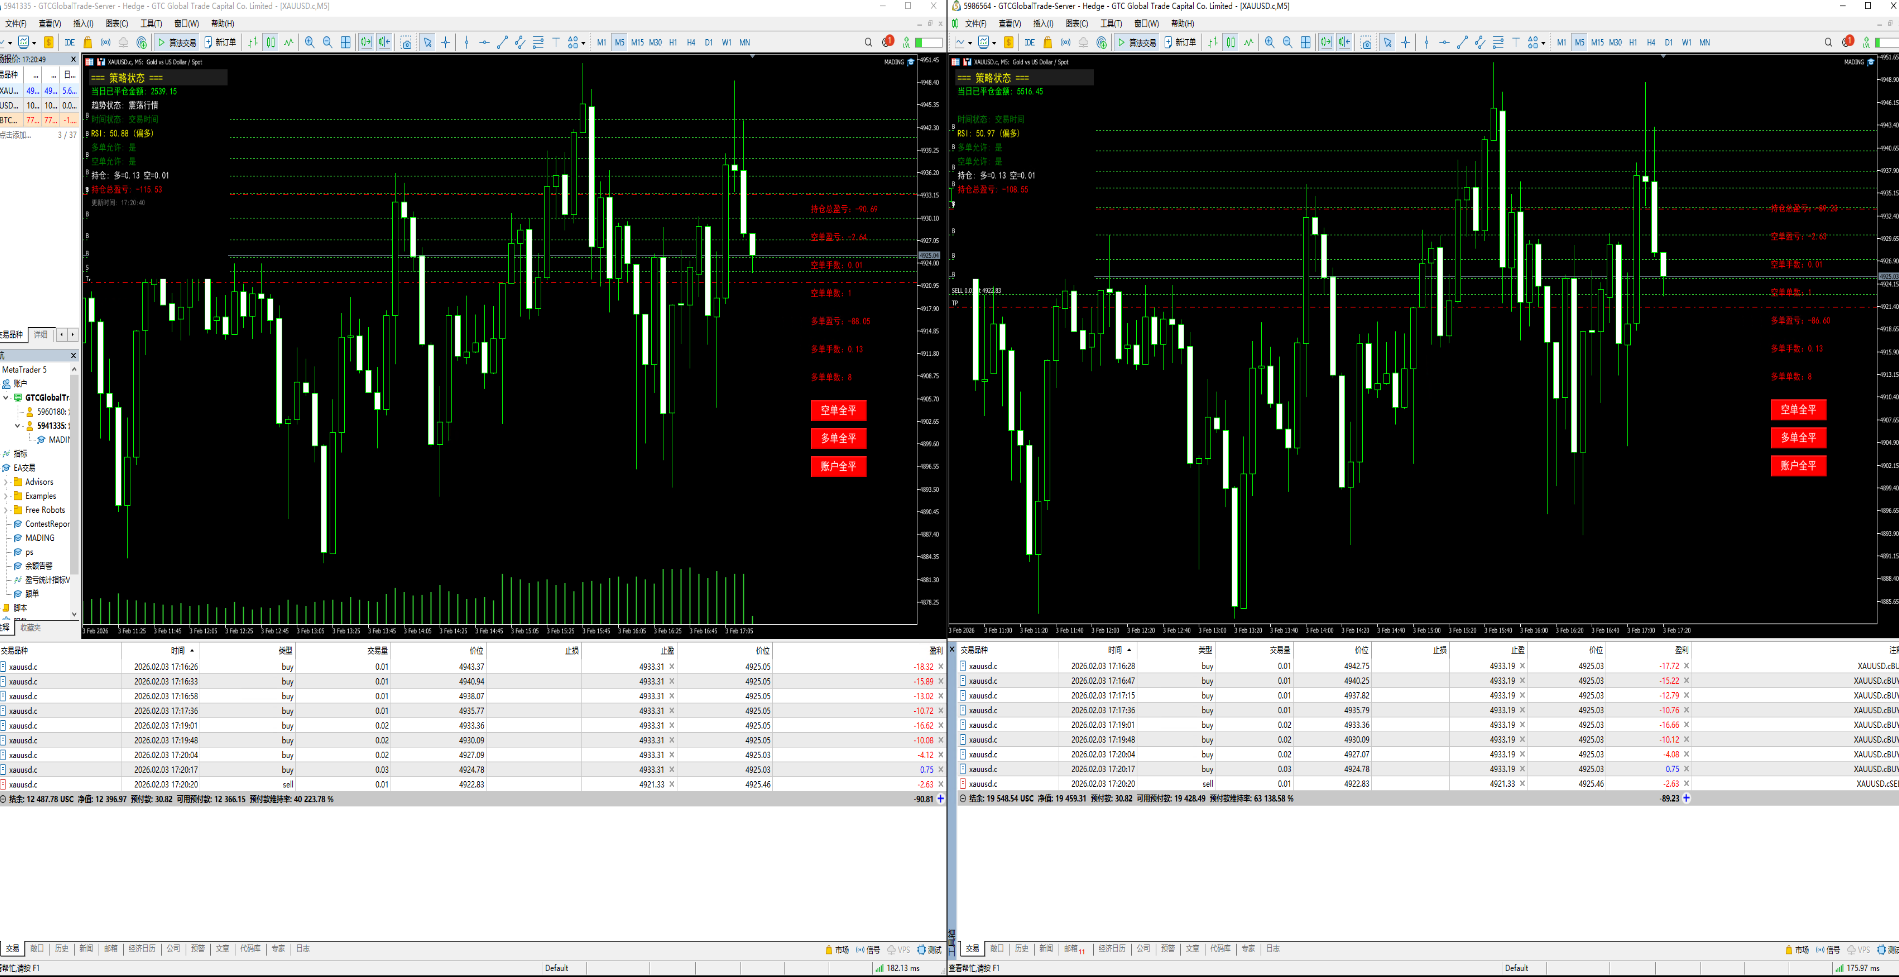Expand Advisors folder in Navigator tree
1899x977 pixels.
[6, 482]
